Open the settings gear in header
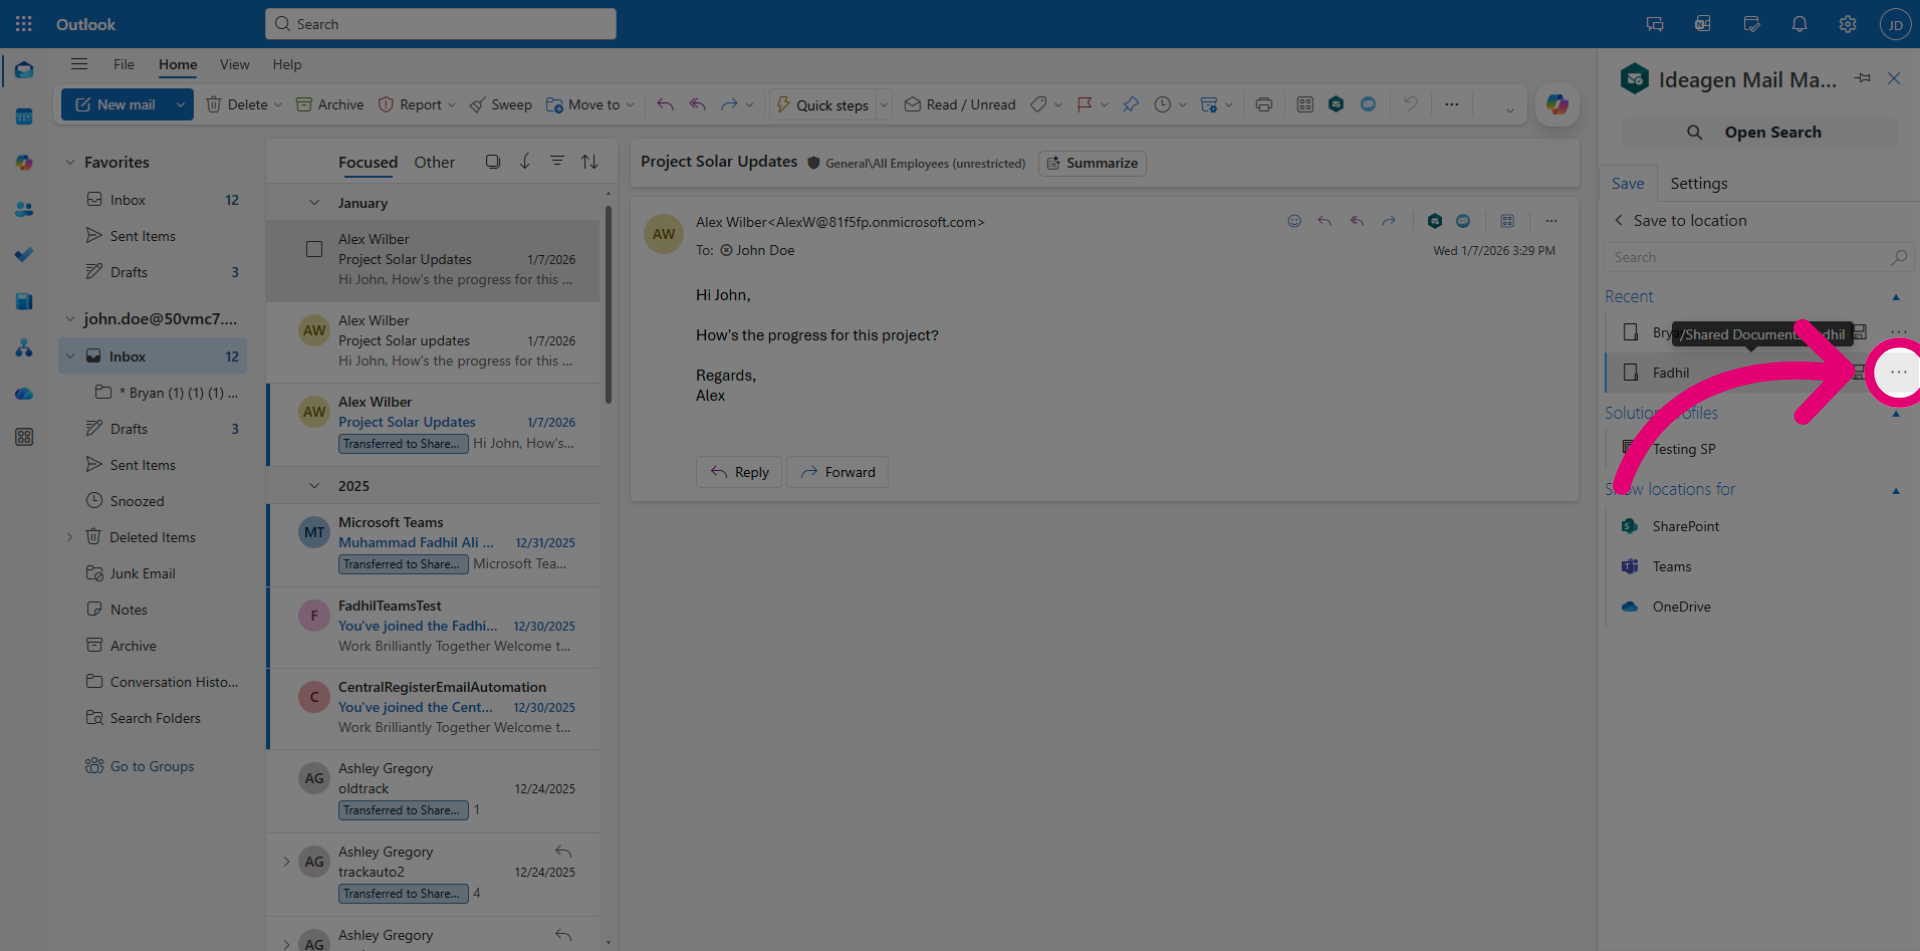This screenshot has width=1920, height=951. (1847, 24)
